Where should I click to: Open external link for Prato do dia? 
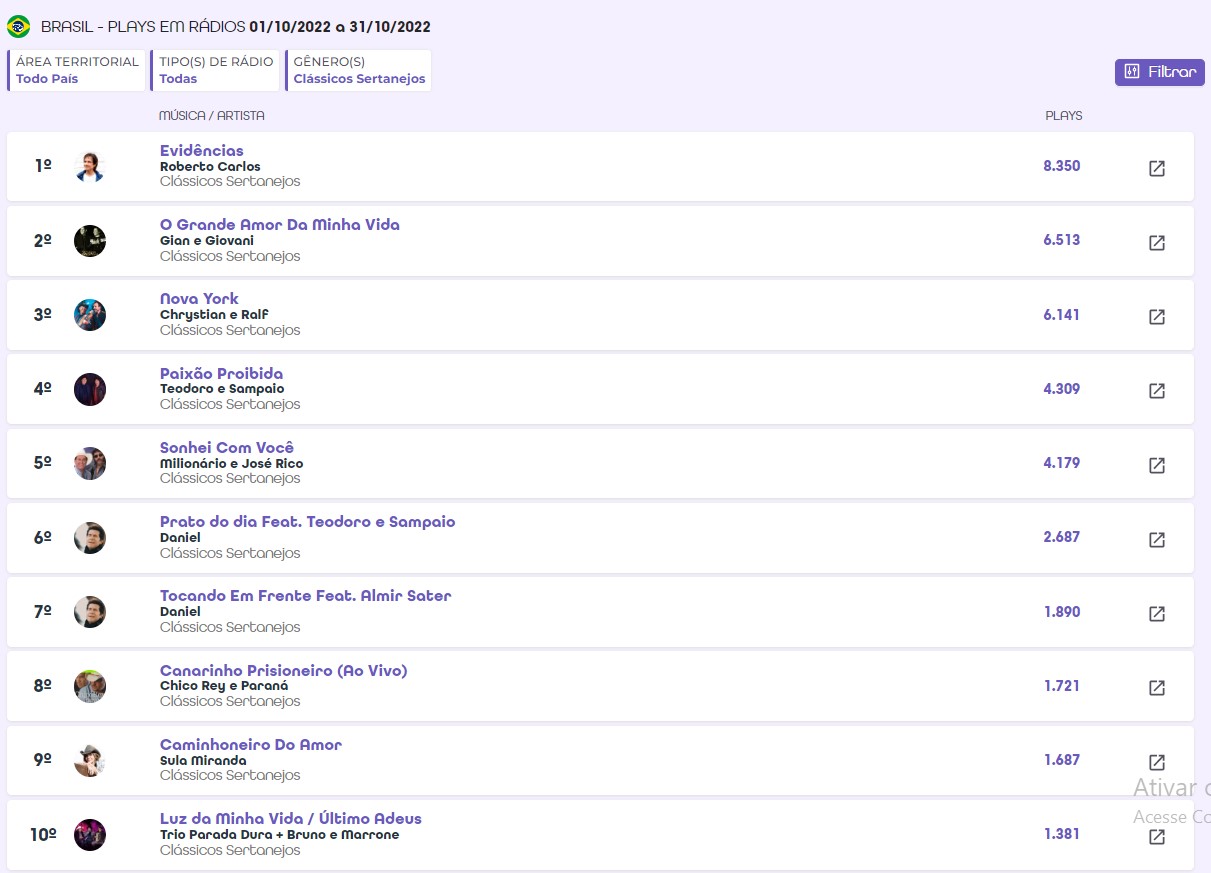pyautogui.click(x=1156, y=539)
